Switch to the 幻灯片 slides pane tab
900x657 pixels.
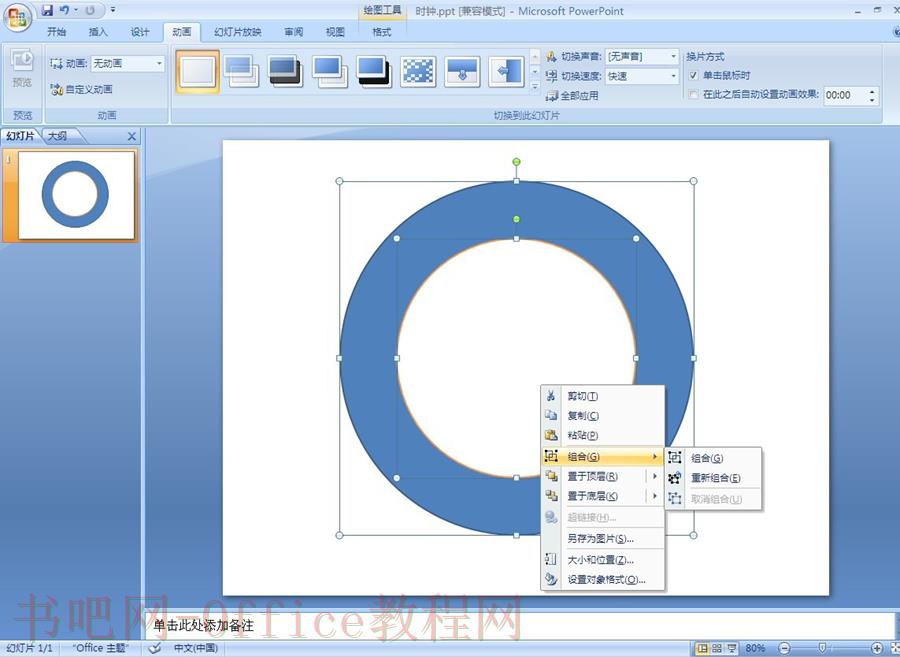click(x=21, y=136)
